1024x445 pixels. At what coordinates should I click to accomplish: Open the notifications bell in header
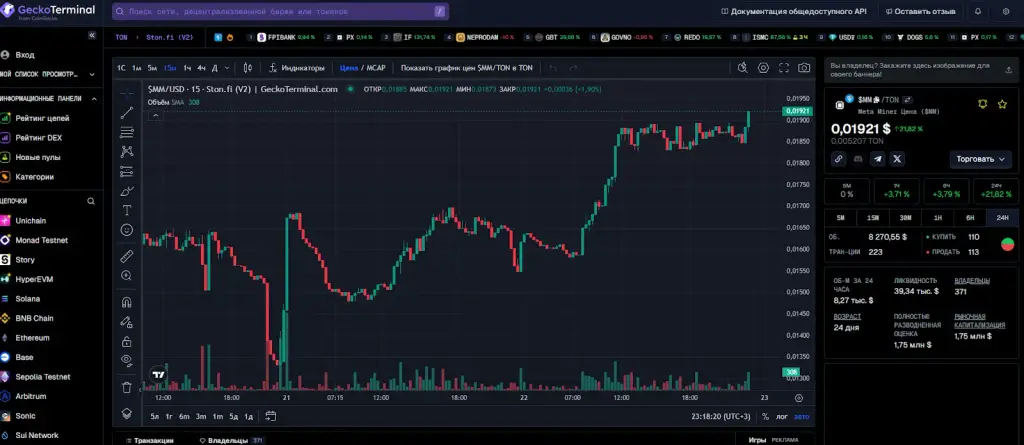click(x=978, y=12)
